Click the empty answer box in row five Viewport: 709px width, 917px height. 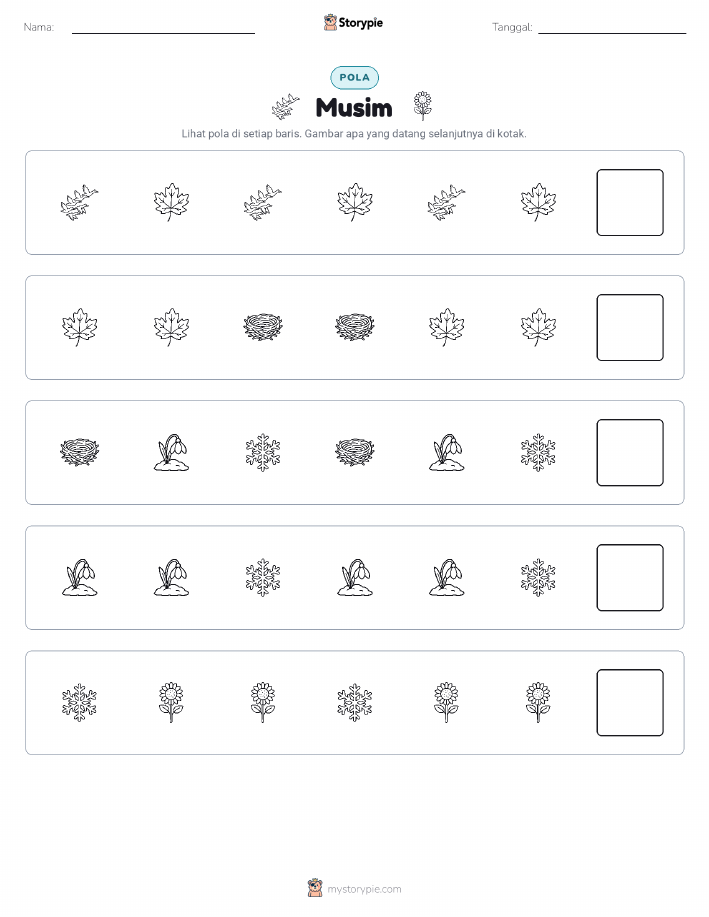click(x=630, y=702)
